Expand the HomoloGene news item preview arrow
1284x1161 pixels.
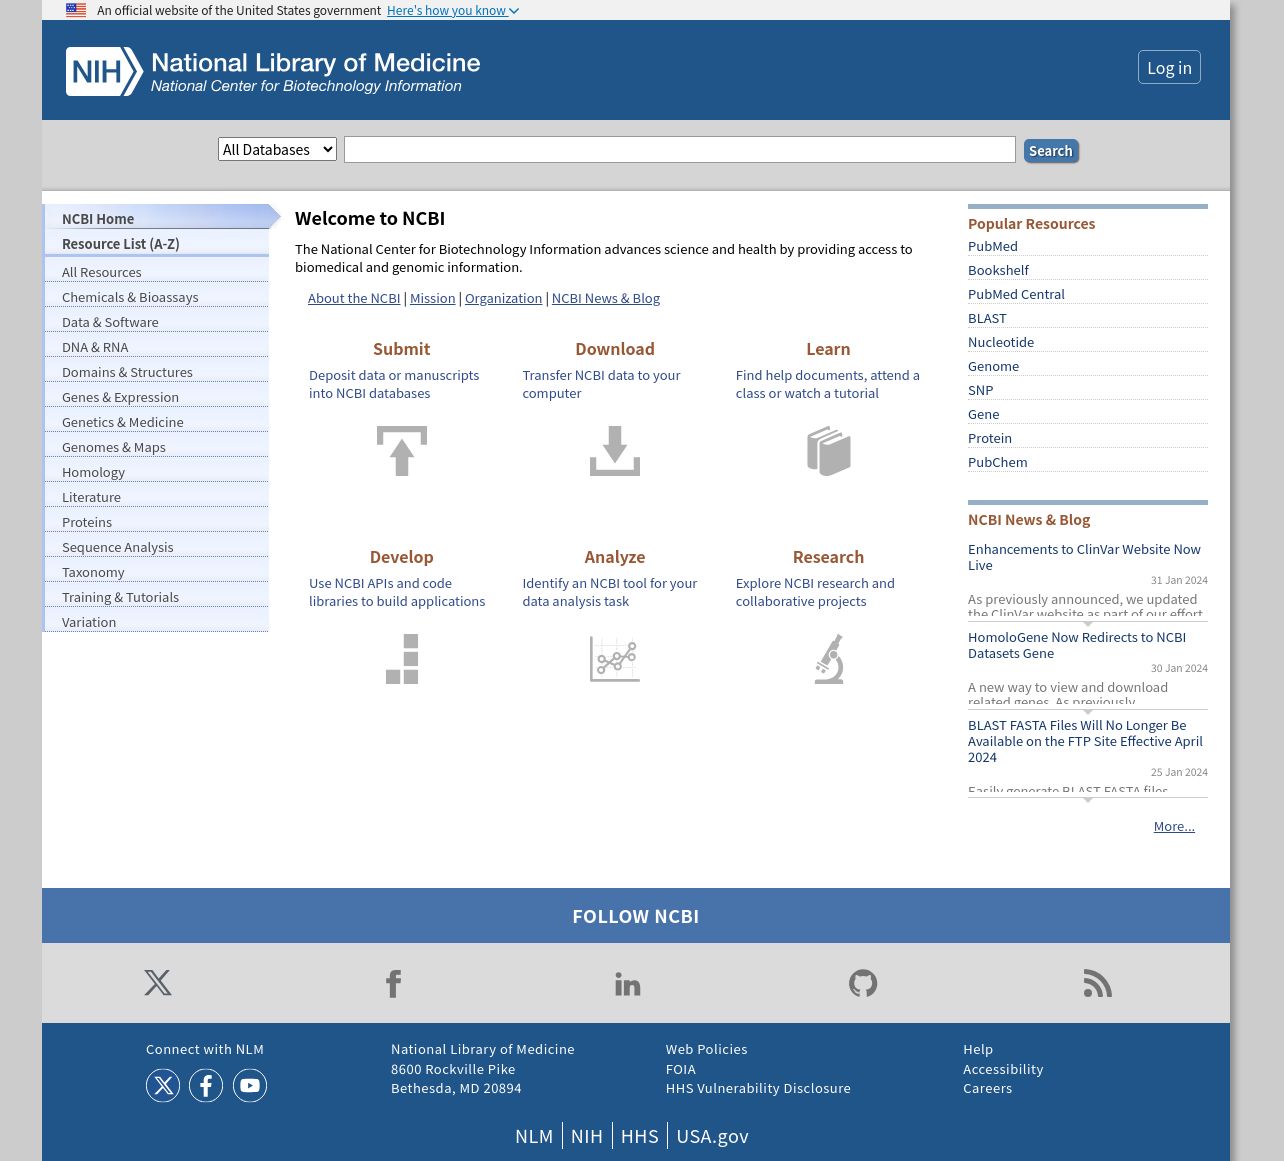pos(1088,712)
